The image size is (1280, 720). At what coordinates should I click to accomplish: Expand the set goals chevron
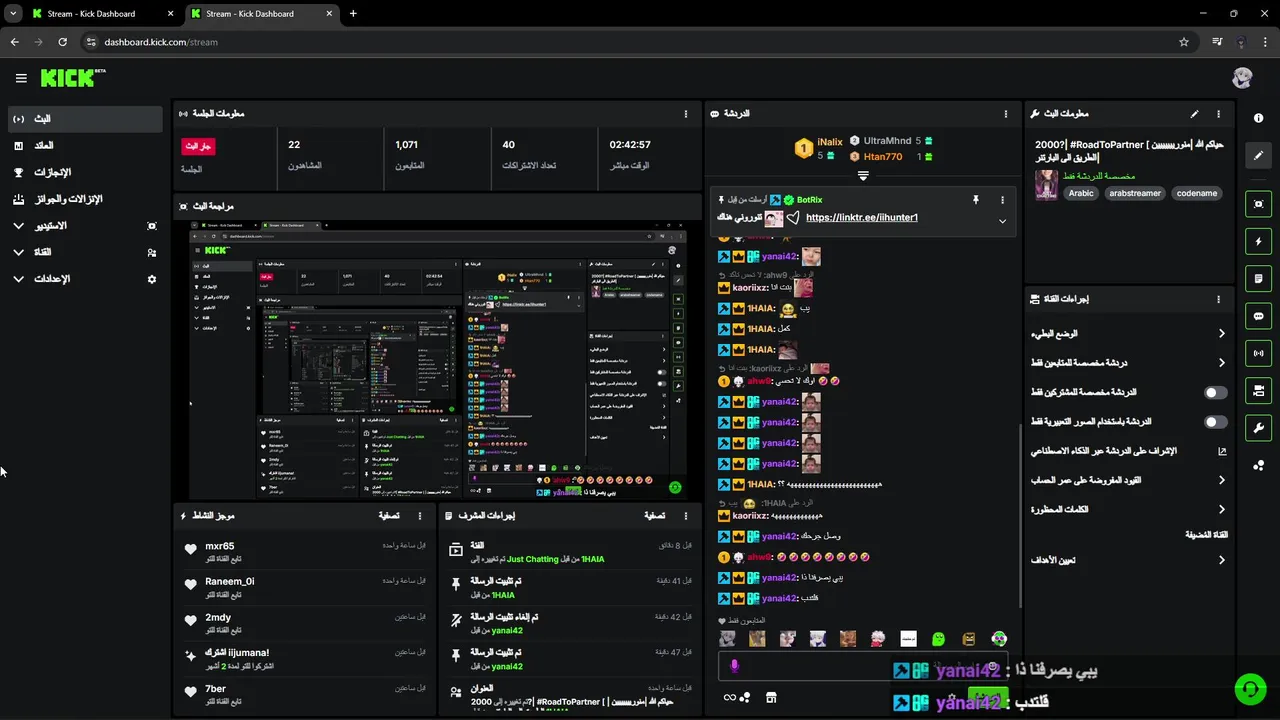click(x=1221, y=560)
